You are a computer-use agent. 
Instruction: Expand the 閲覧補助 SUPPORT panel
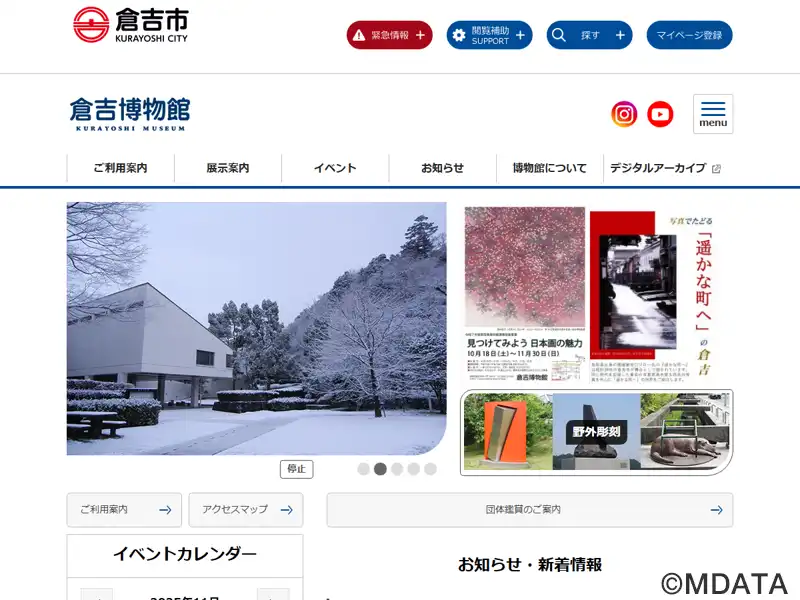tap(490, 35)
